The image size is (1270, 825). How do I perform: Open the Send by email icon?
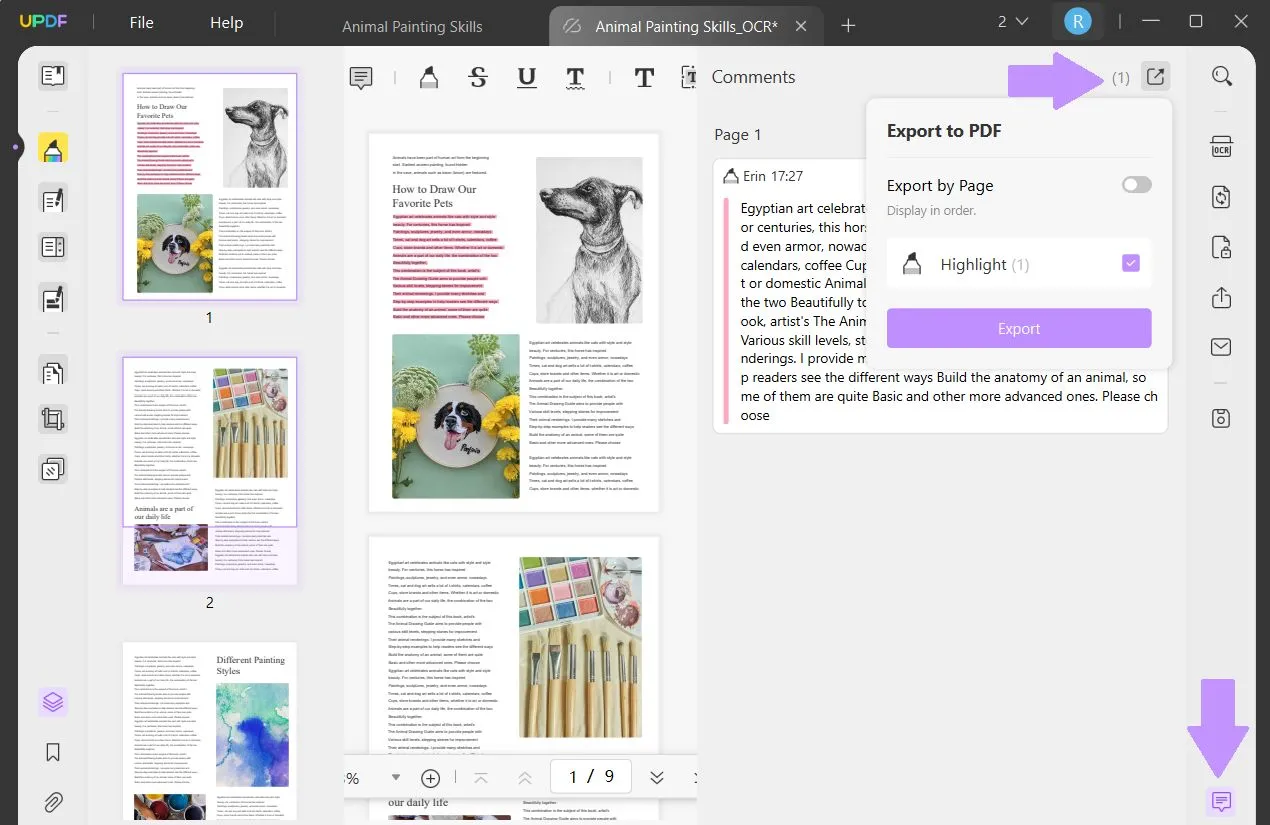click(1221, 347)
